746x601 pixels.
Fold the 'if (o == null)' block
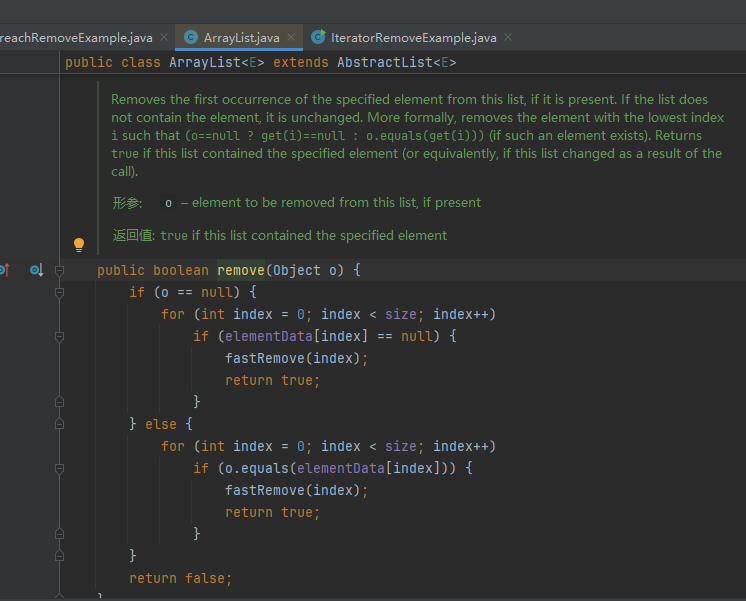(59, 292)
